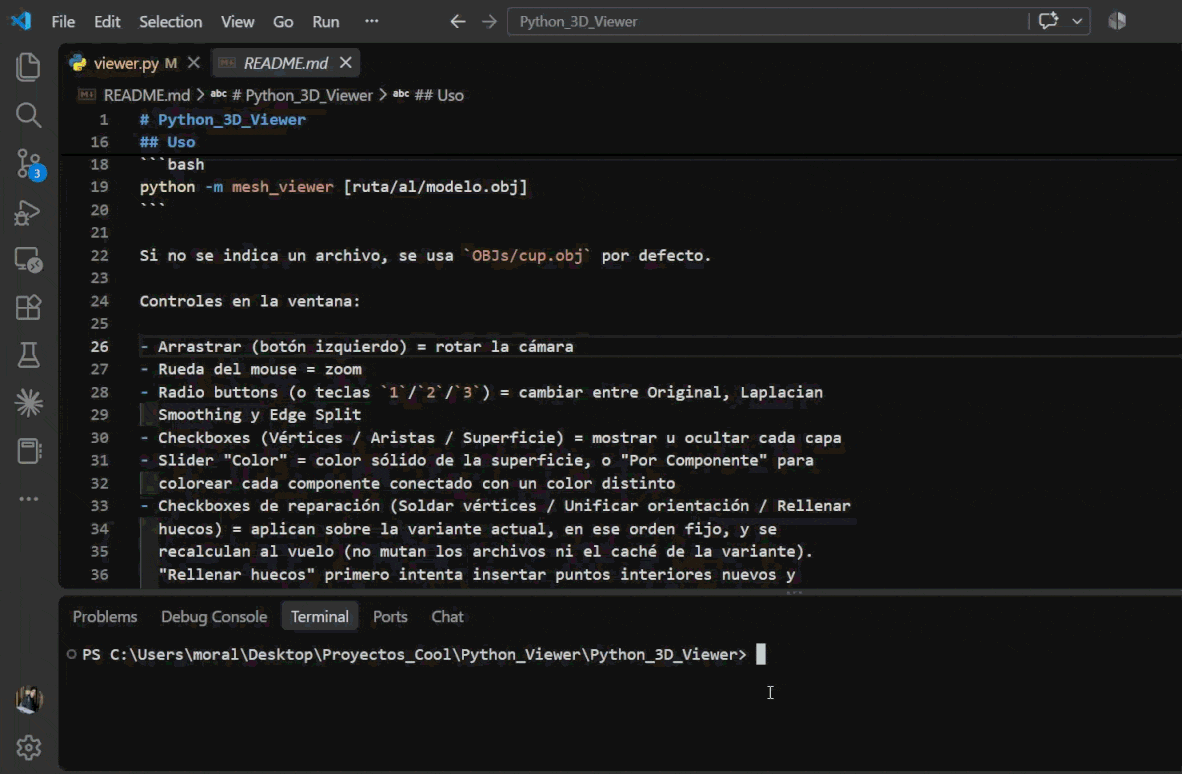Open the Explorer view in activity bar

(28, 67)
